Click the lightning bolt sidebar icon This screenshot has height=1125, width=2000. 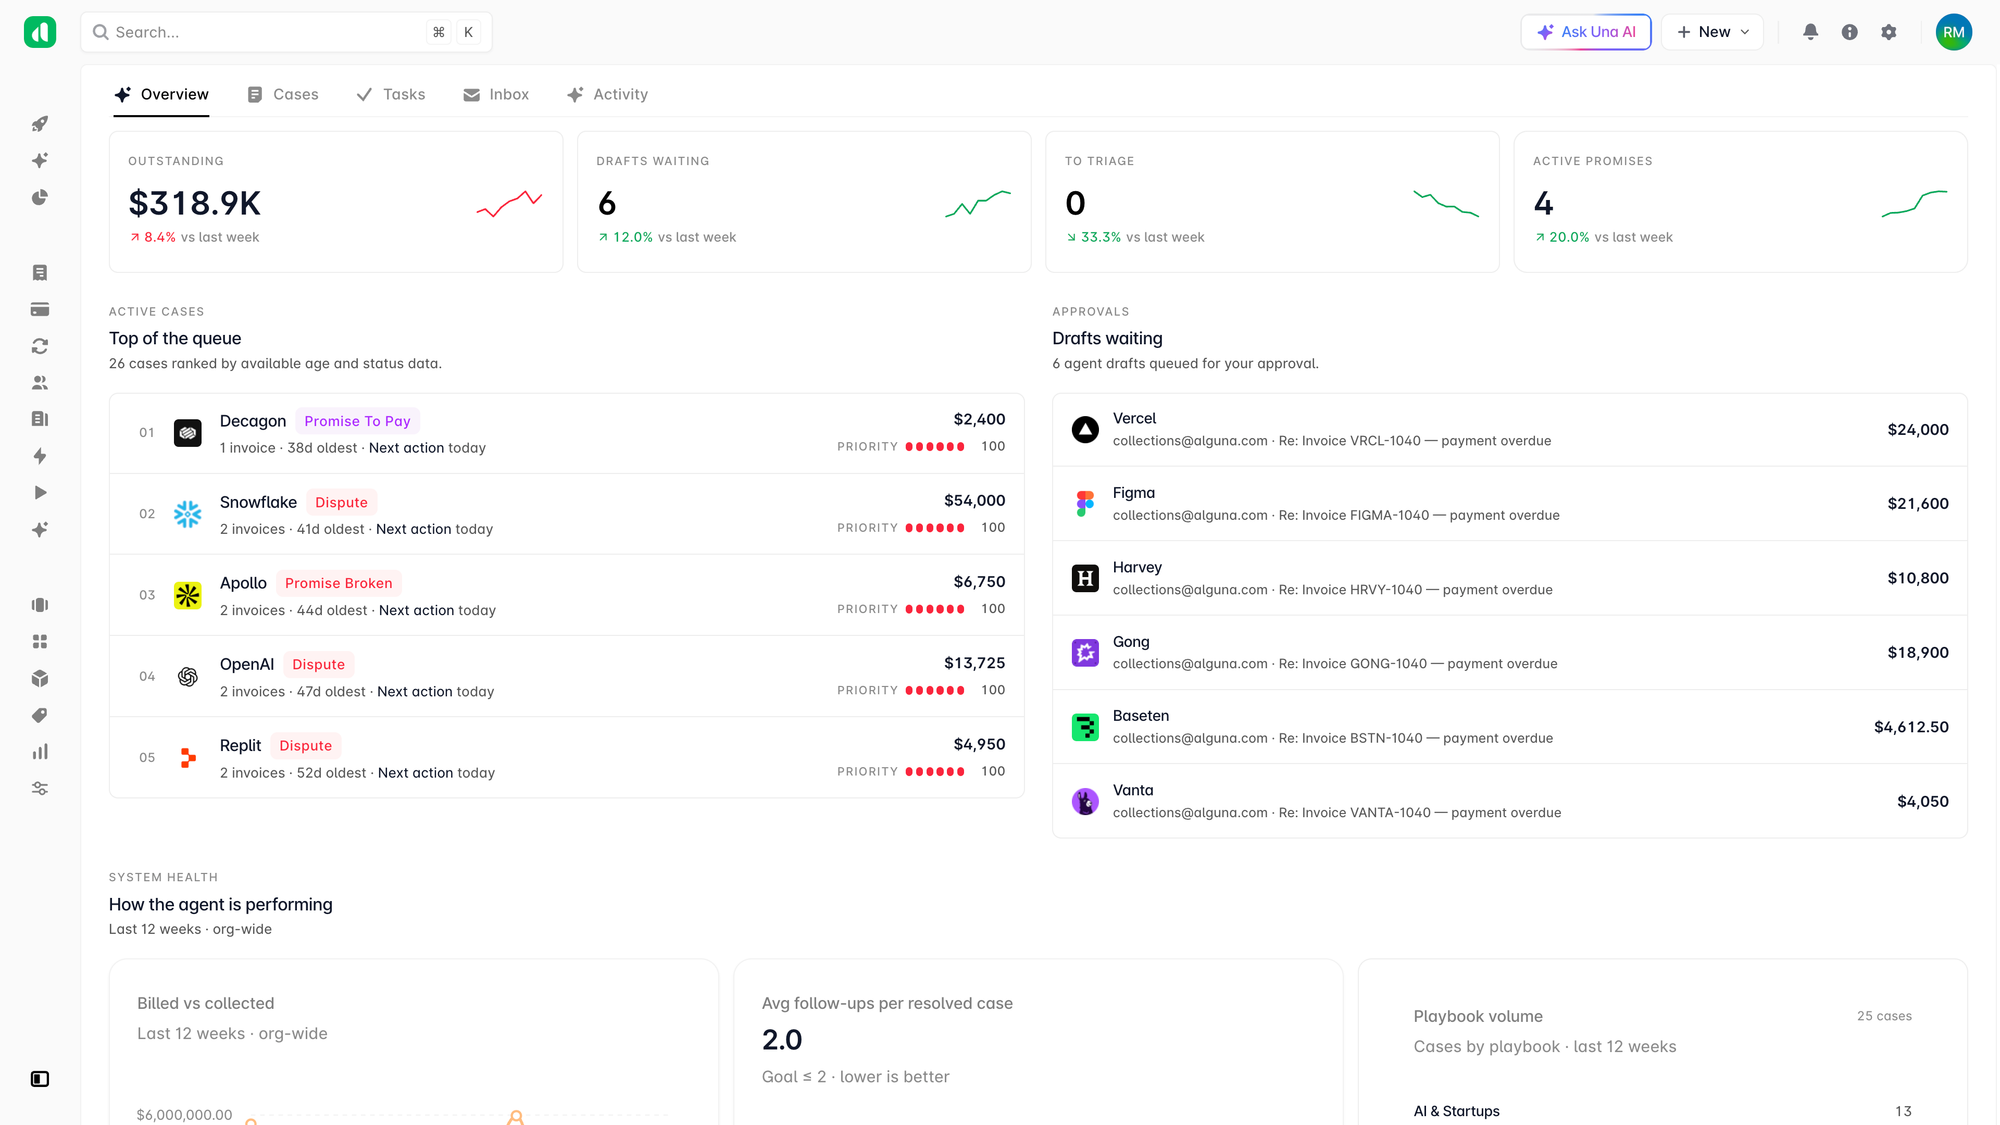40,456
